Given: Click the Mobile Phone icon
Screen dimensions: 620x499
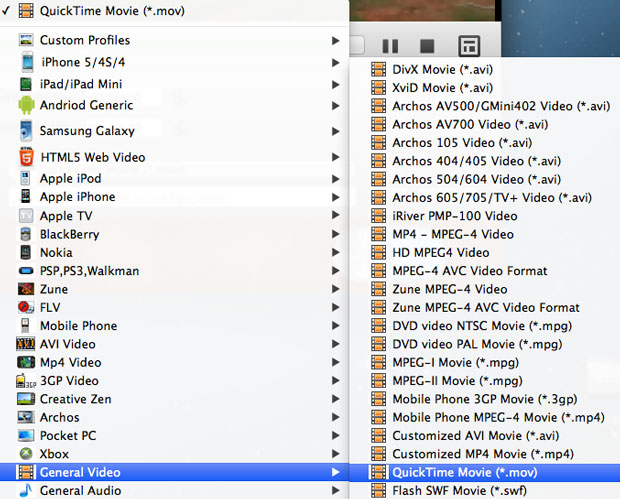Looking at the screenshot, I should [25, 326].
